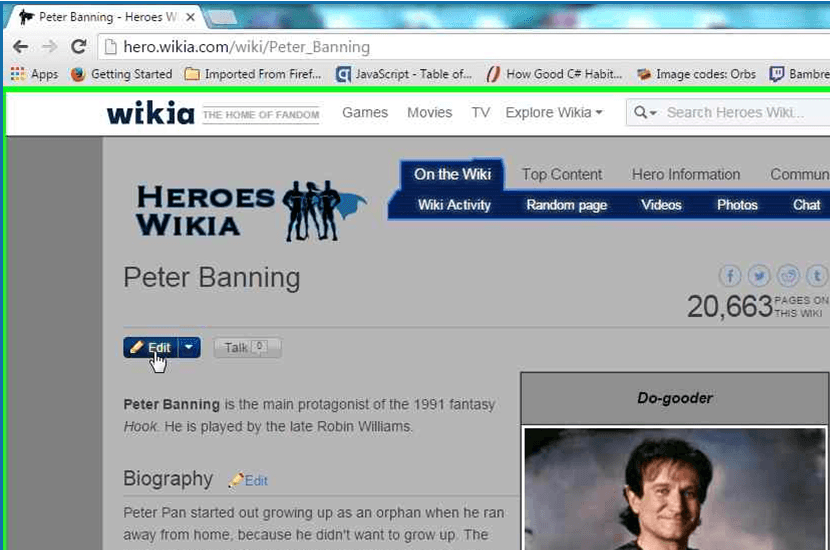Screen dimensions: 830x550
Task: Open the TV hub link
Action: click(481, 113)
